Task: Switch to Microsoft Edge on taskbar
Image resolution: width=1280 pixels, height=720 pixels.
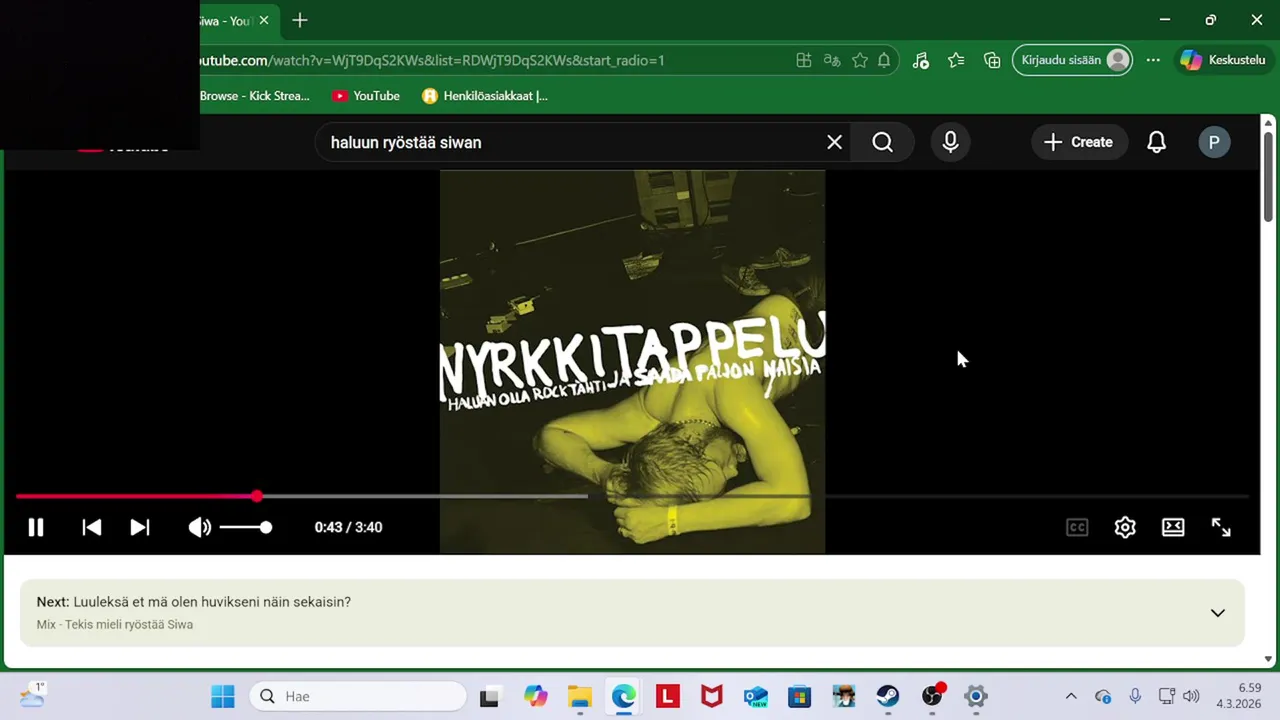Action: click(624, 696)
